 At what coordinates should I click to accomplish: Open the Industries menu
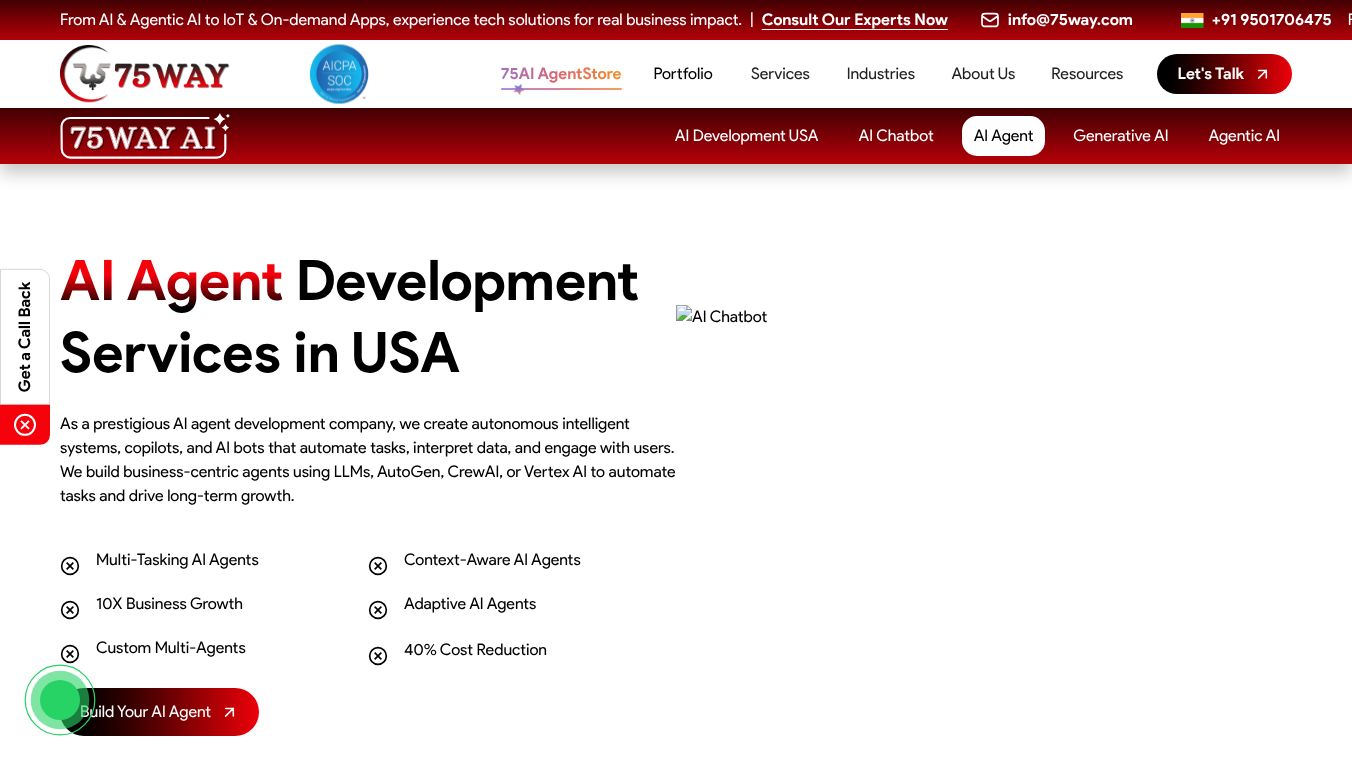point(881,74)
